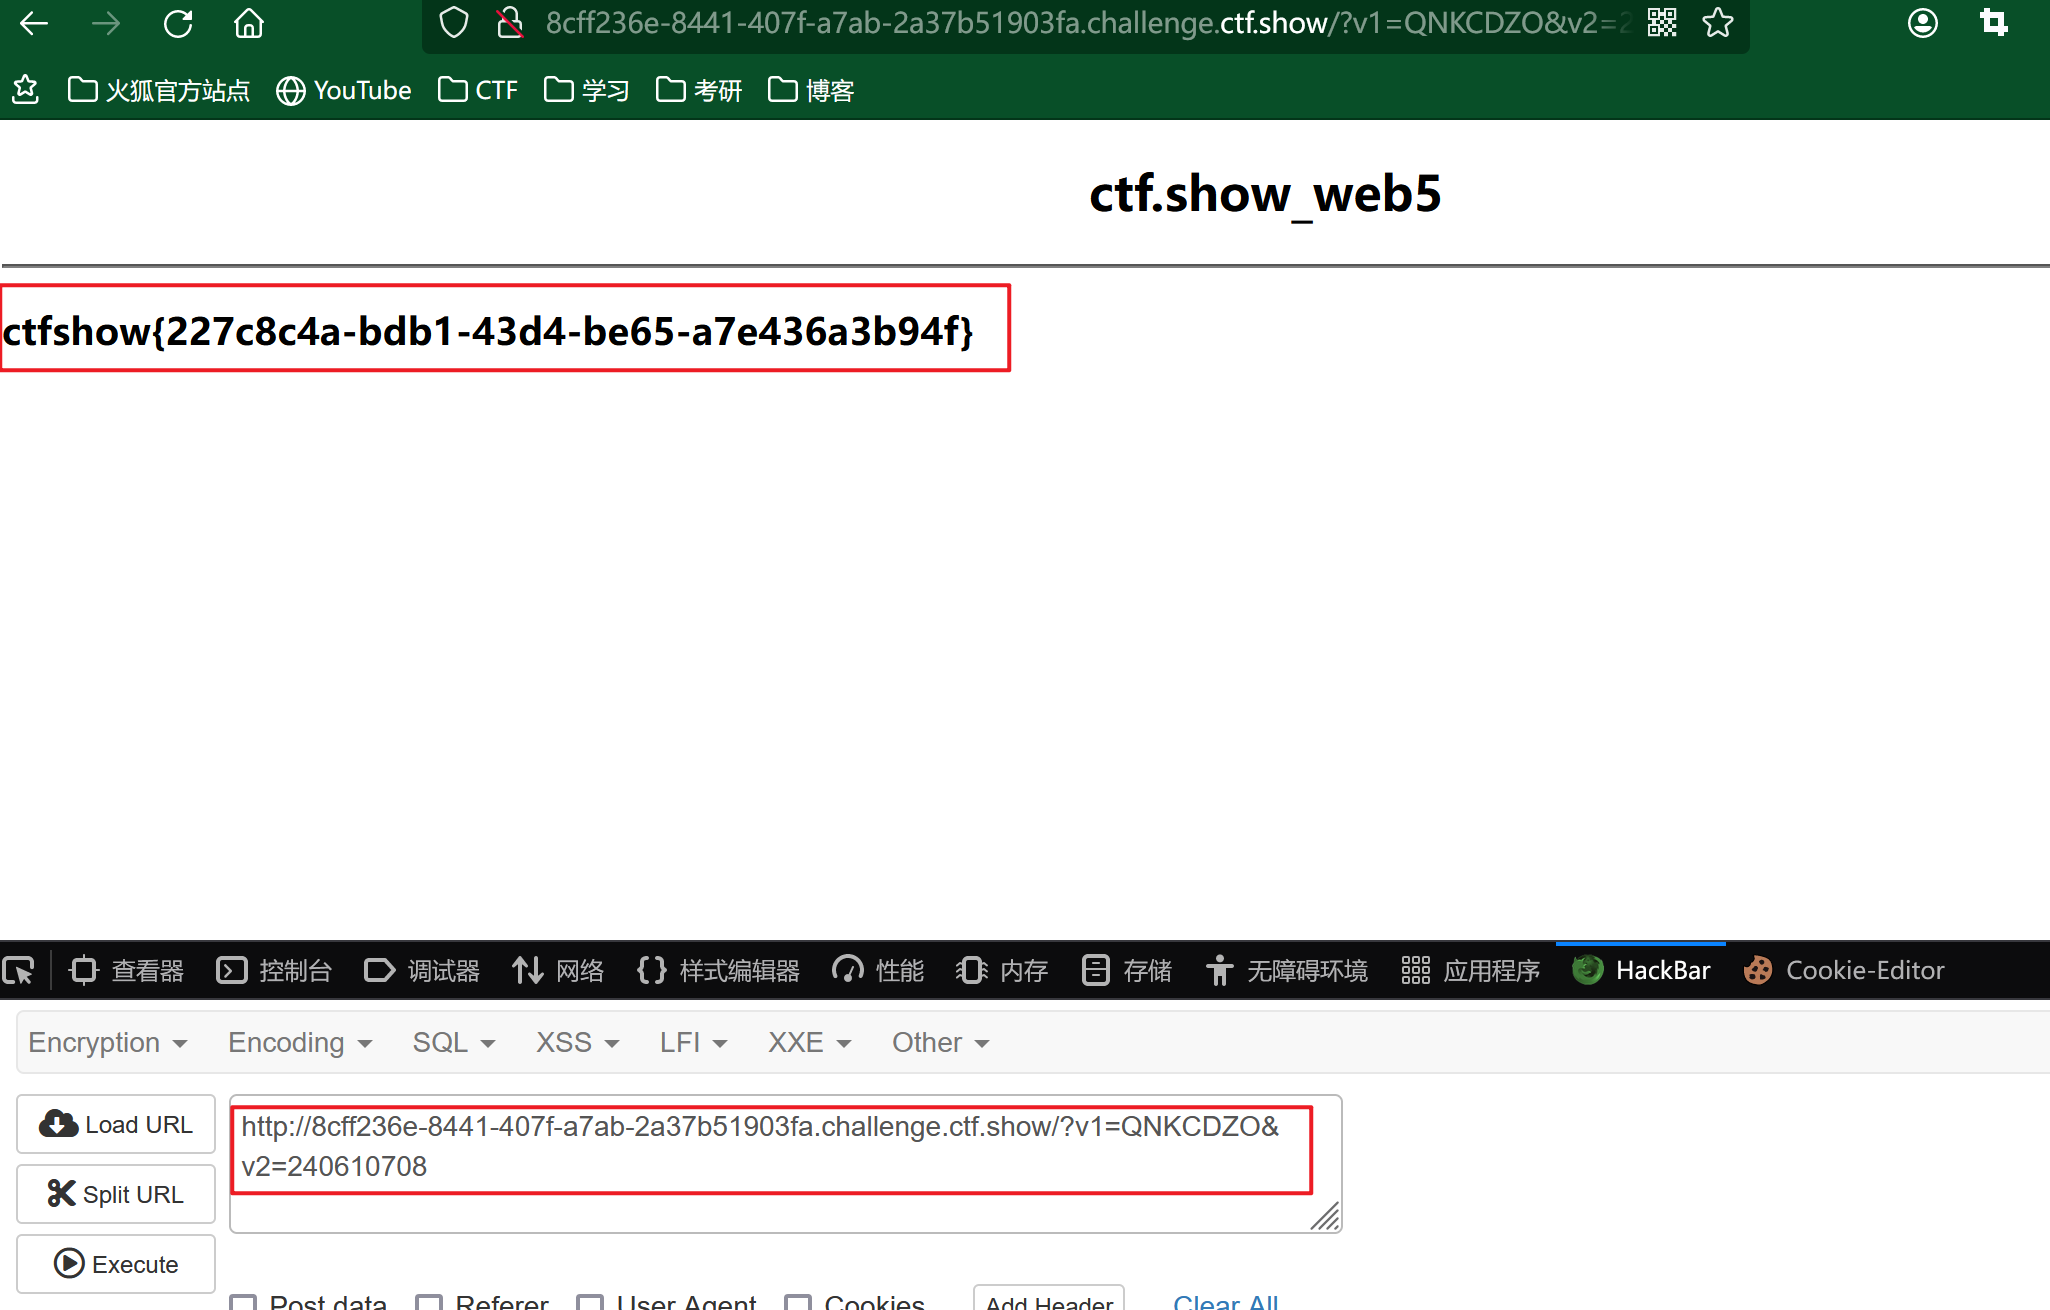The height and width of the screenshot is (1310, 2050).
Task: Click the browser reload icon
Action: click(x=178, y=23)
